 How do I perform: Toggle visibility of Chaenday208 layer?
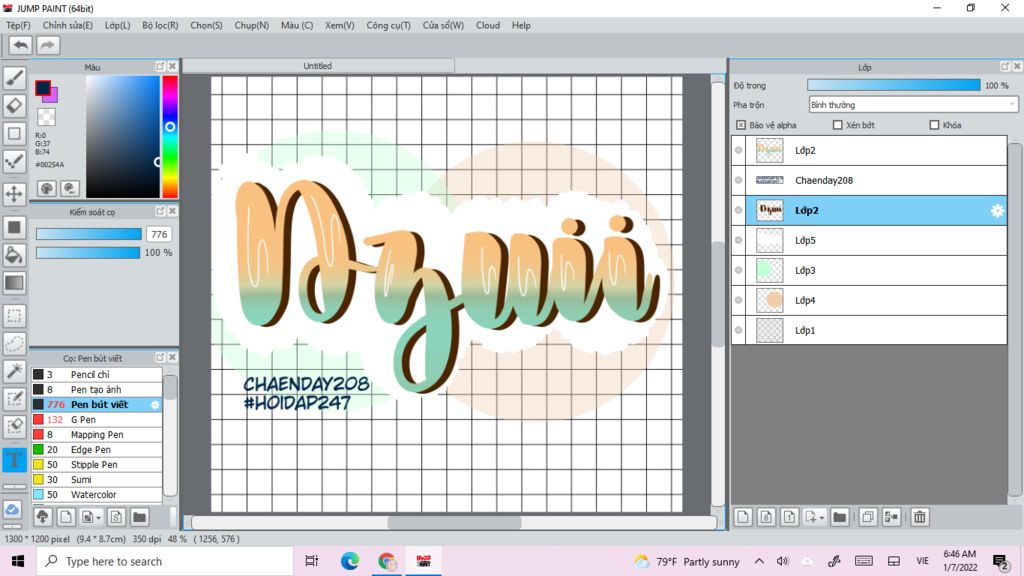[739, 180]
